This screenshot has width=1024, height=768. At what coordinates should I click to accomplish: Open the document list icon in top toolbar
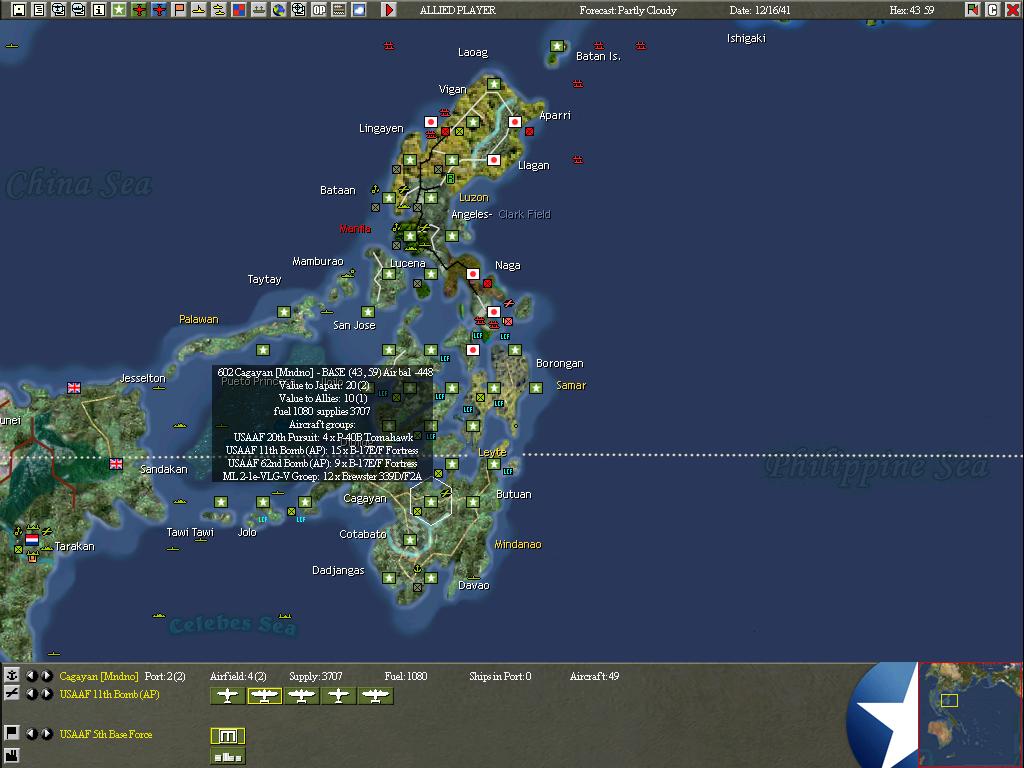click(39, 10)
